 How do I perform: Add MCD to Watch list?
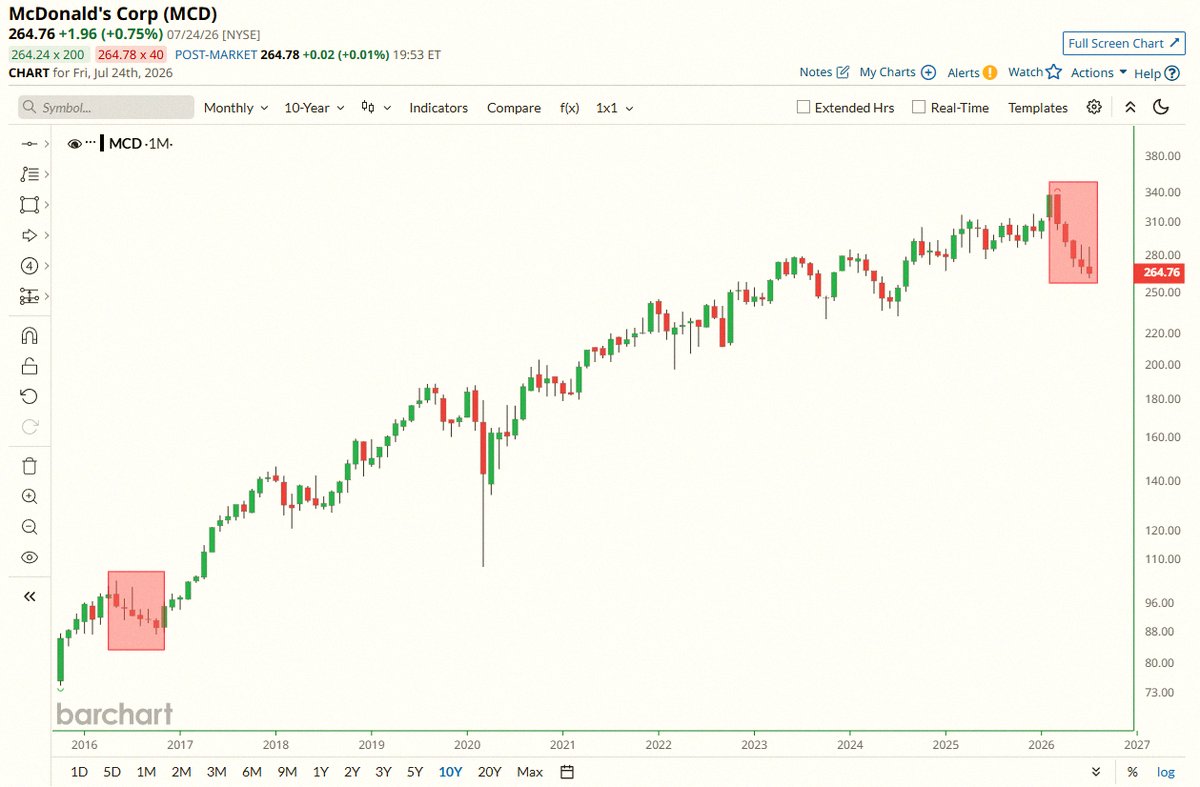pos(1034,72)
